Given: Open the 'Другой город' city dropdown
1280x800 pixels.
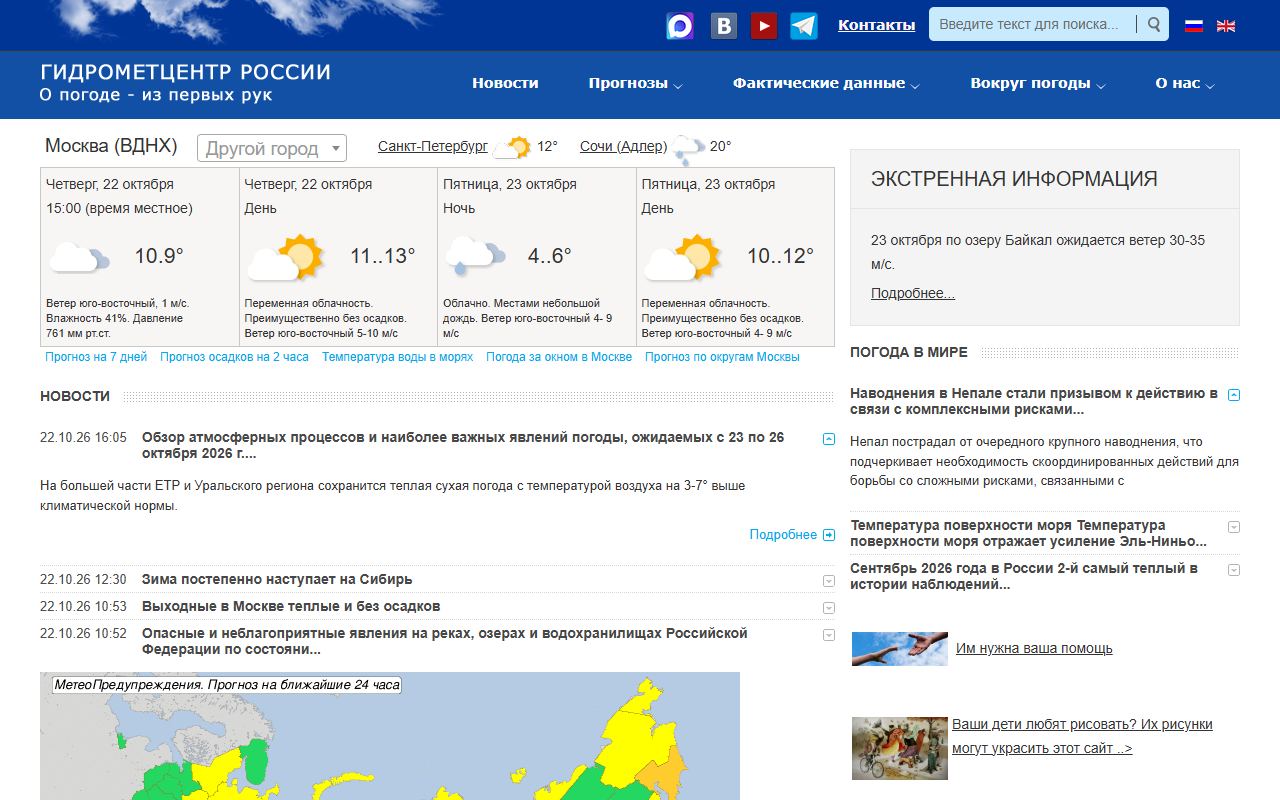Looking at the screenshot, I should 272,148.
